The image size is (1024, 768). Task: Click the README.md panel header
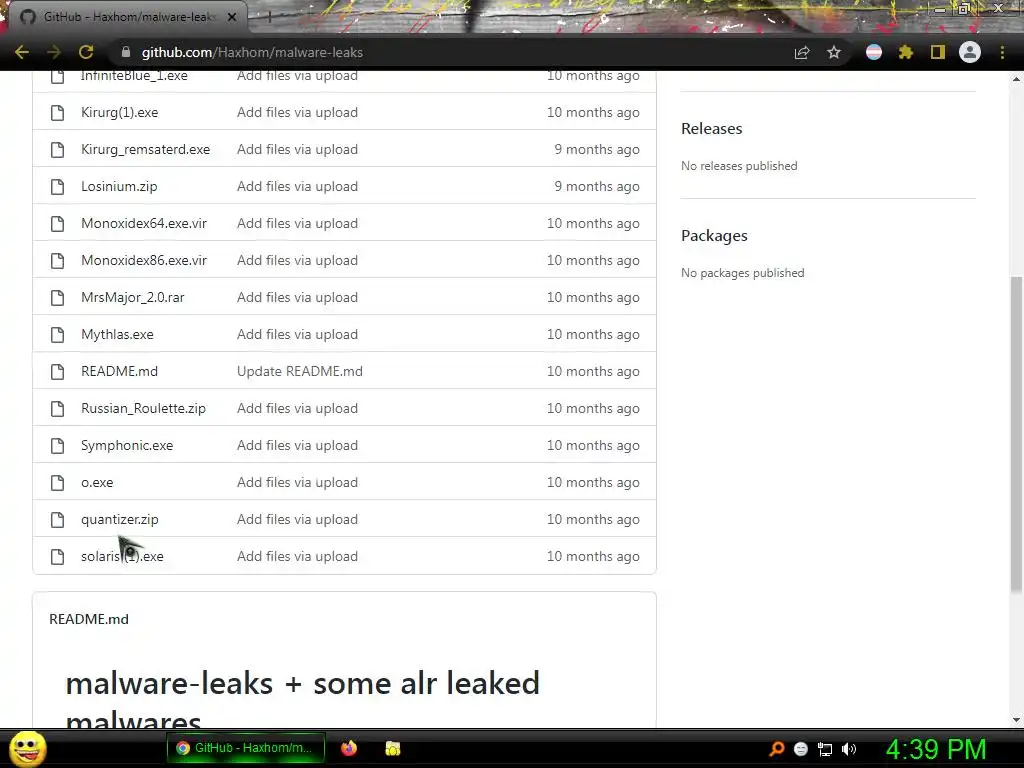(x=89, y=619)
